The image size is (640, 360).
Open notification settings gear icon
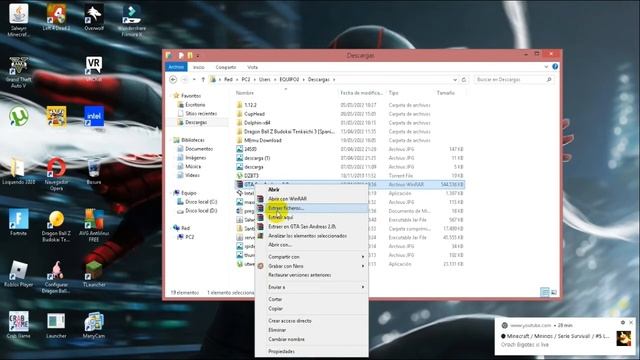[623, 322]
